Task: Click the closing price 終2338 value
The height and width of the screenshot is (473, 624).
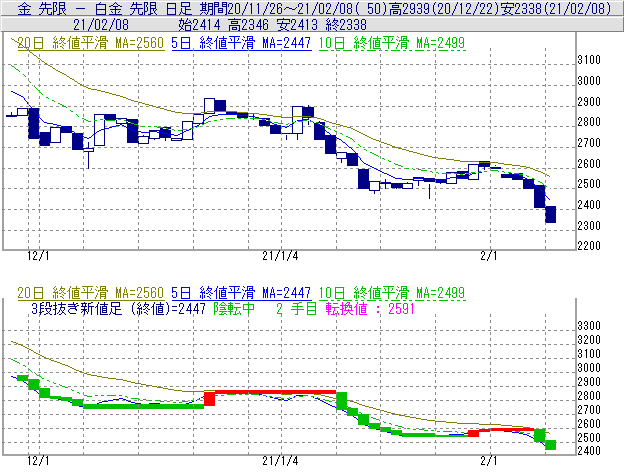Action: point(346,25)
